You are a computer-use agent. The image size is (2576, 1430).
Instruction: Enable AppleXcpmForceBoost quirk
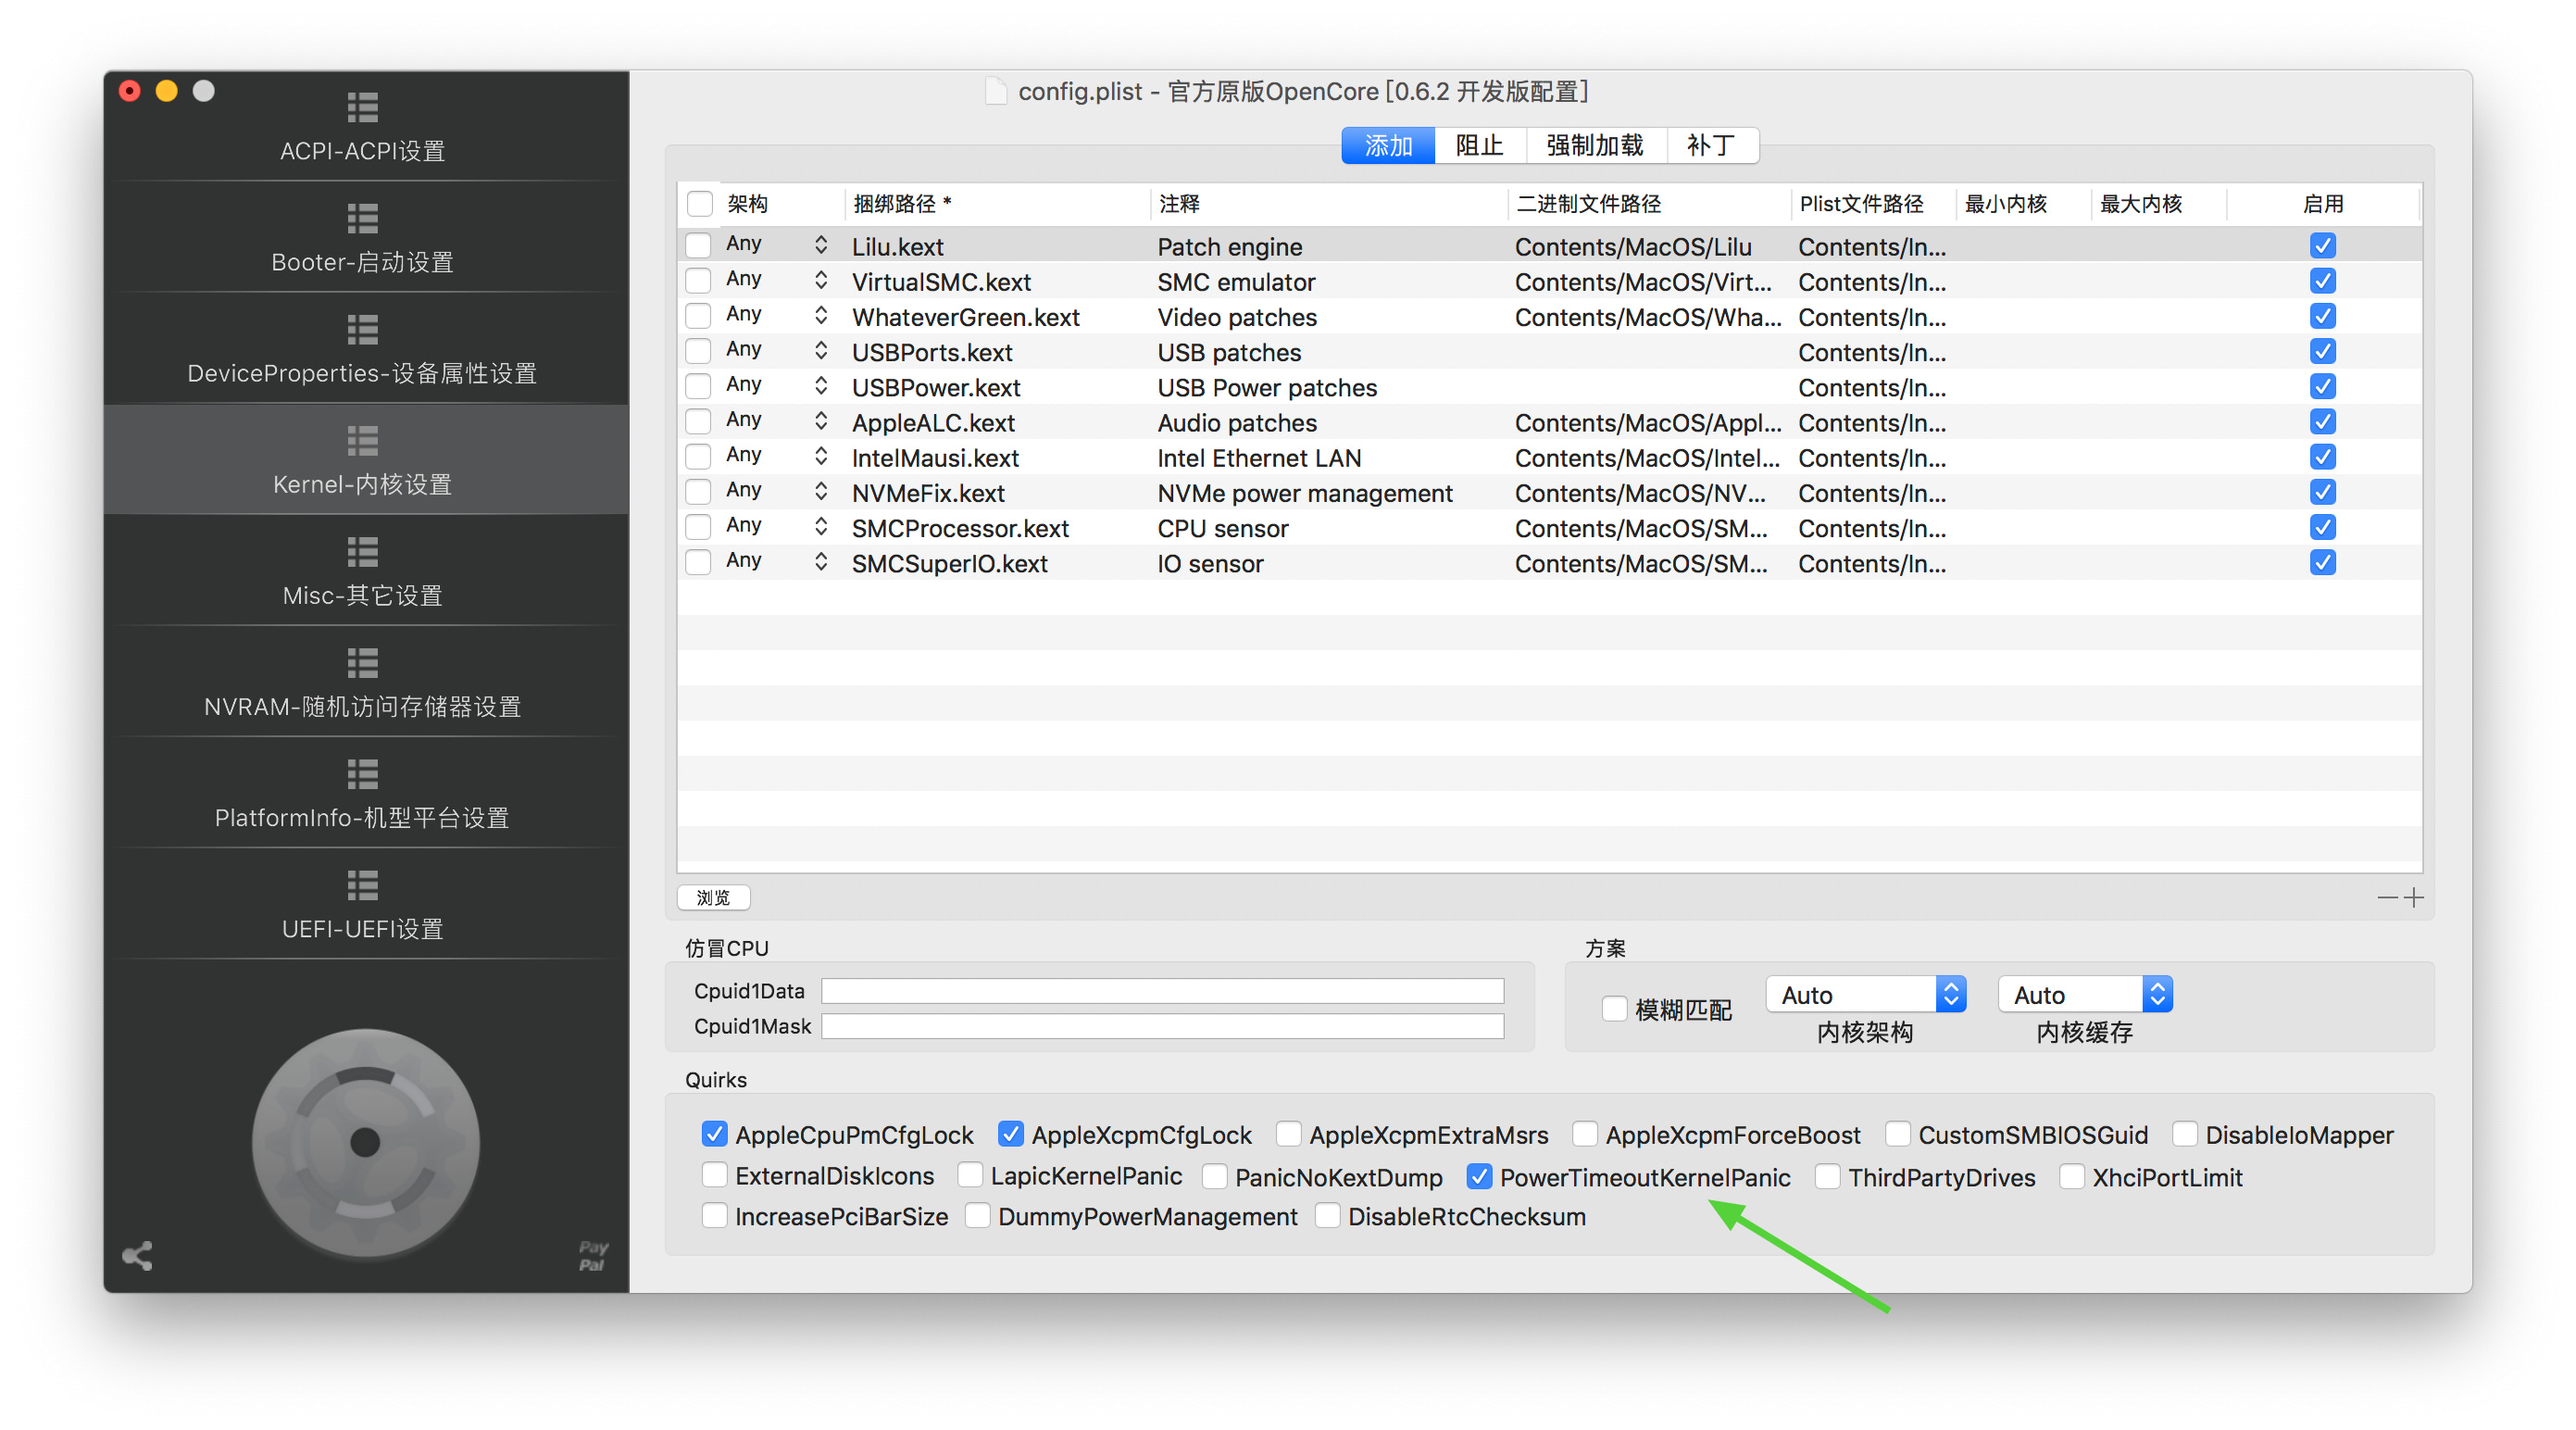pos(1584,1134)
